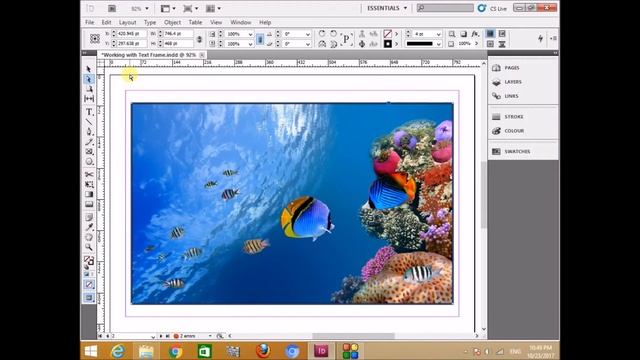Image resolution: width=640 pixels, height=360 pixels.
Task: Select the Eyedropper tool
Action: [x=89, y=227]
